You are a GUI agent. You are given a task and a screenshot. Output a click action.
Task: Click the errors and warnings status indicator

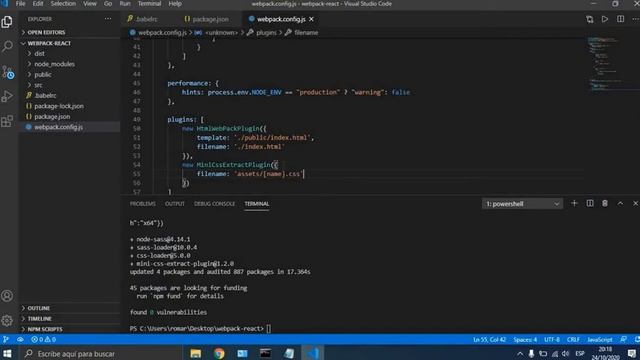pyautogui.click(x=43, y=340)
